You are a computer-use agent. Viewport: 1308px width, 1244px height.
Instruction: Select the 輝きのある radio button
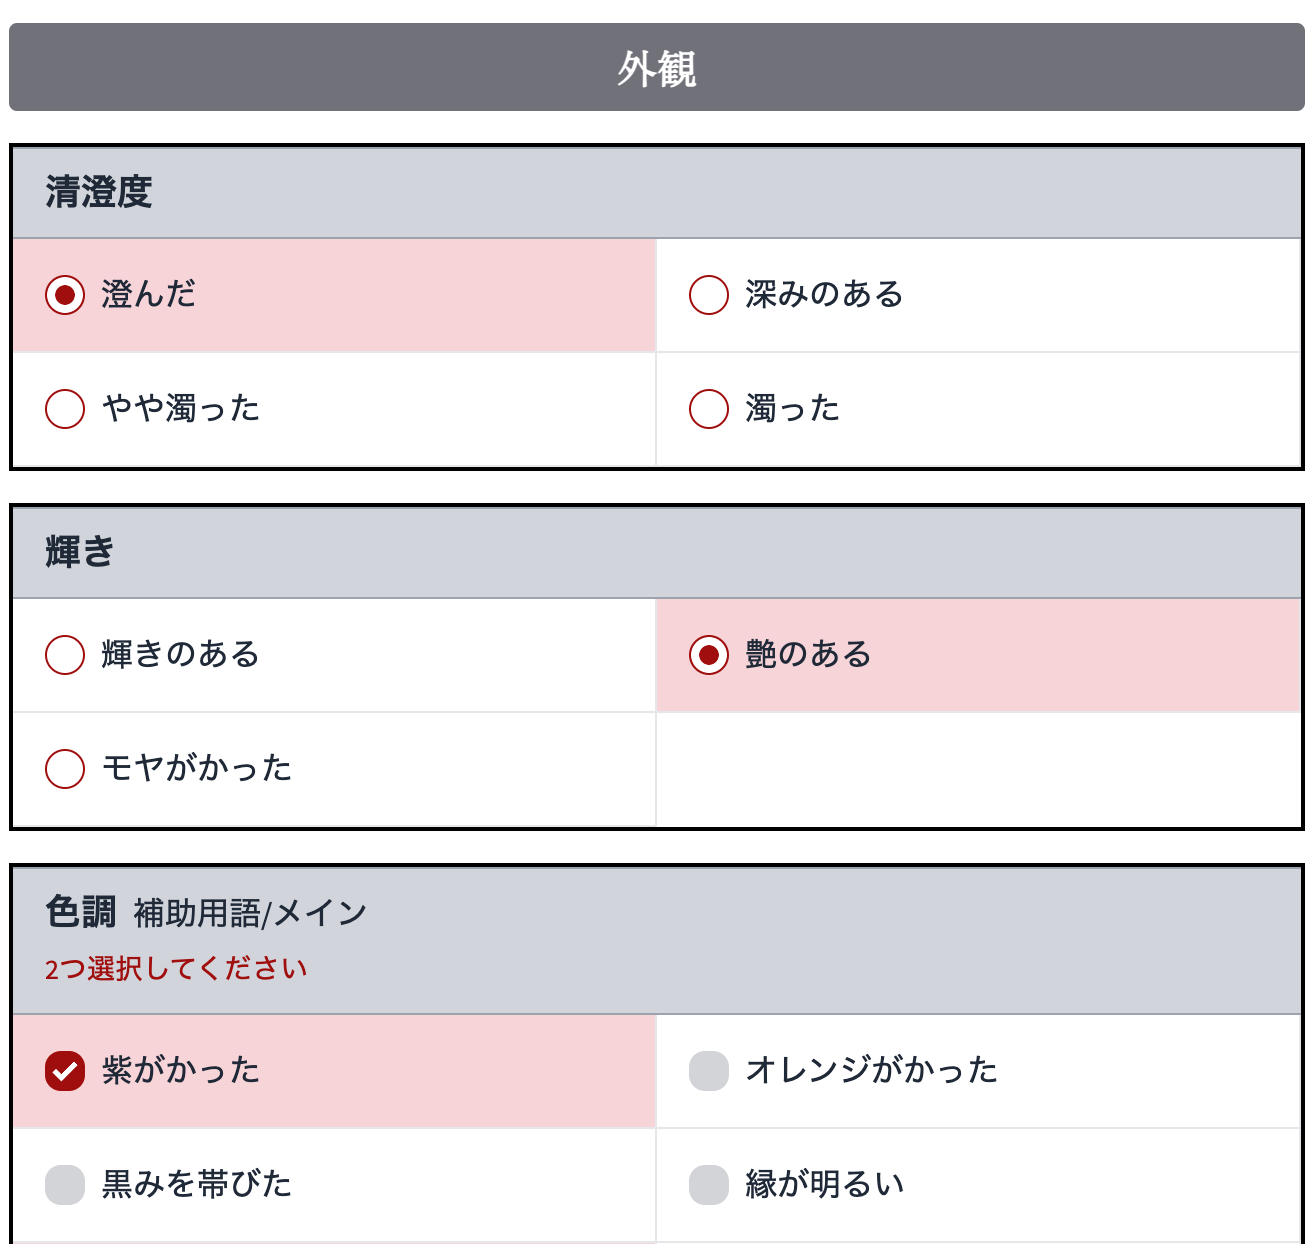65,655
